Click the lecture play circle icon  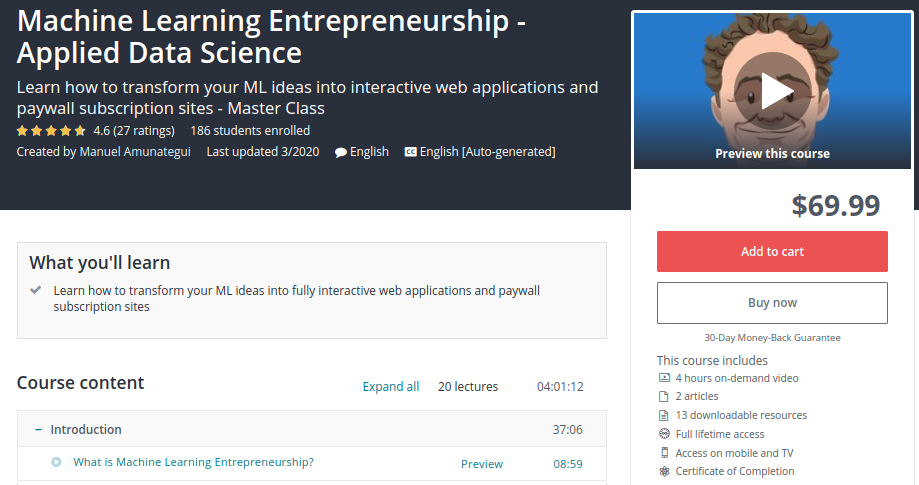(56, 462)
